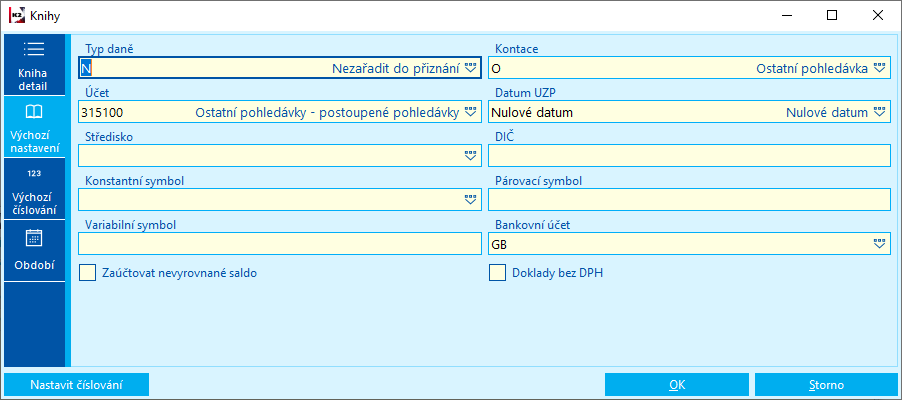Check the Doklady bez DPH box

point(497,273)
